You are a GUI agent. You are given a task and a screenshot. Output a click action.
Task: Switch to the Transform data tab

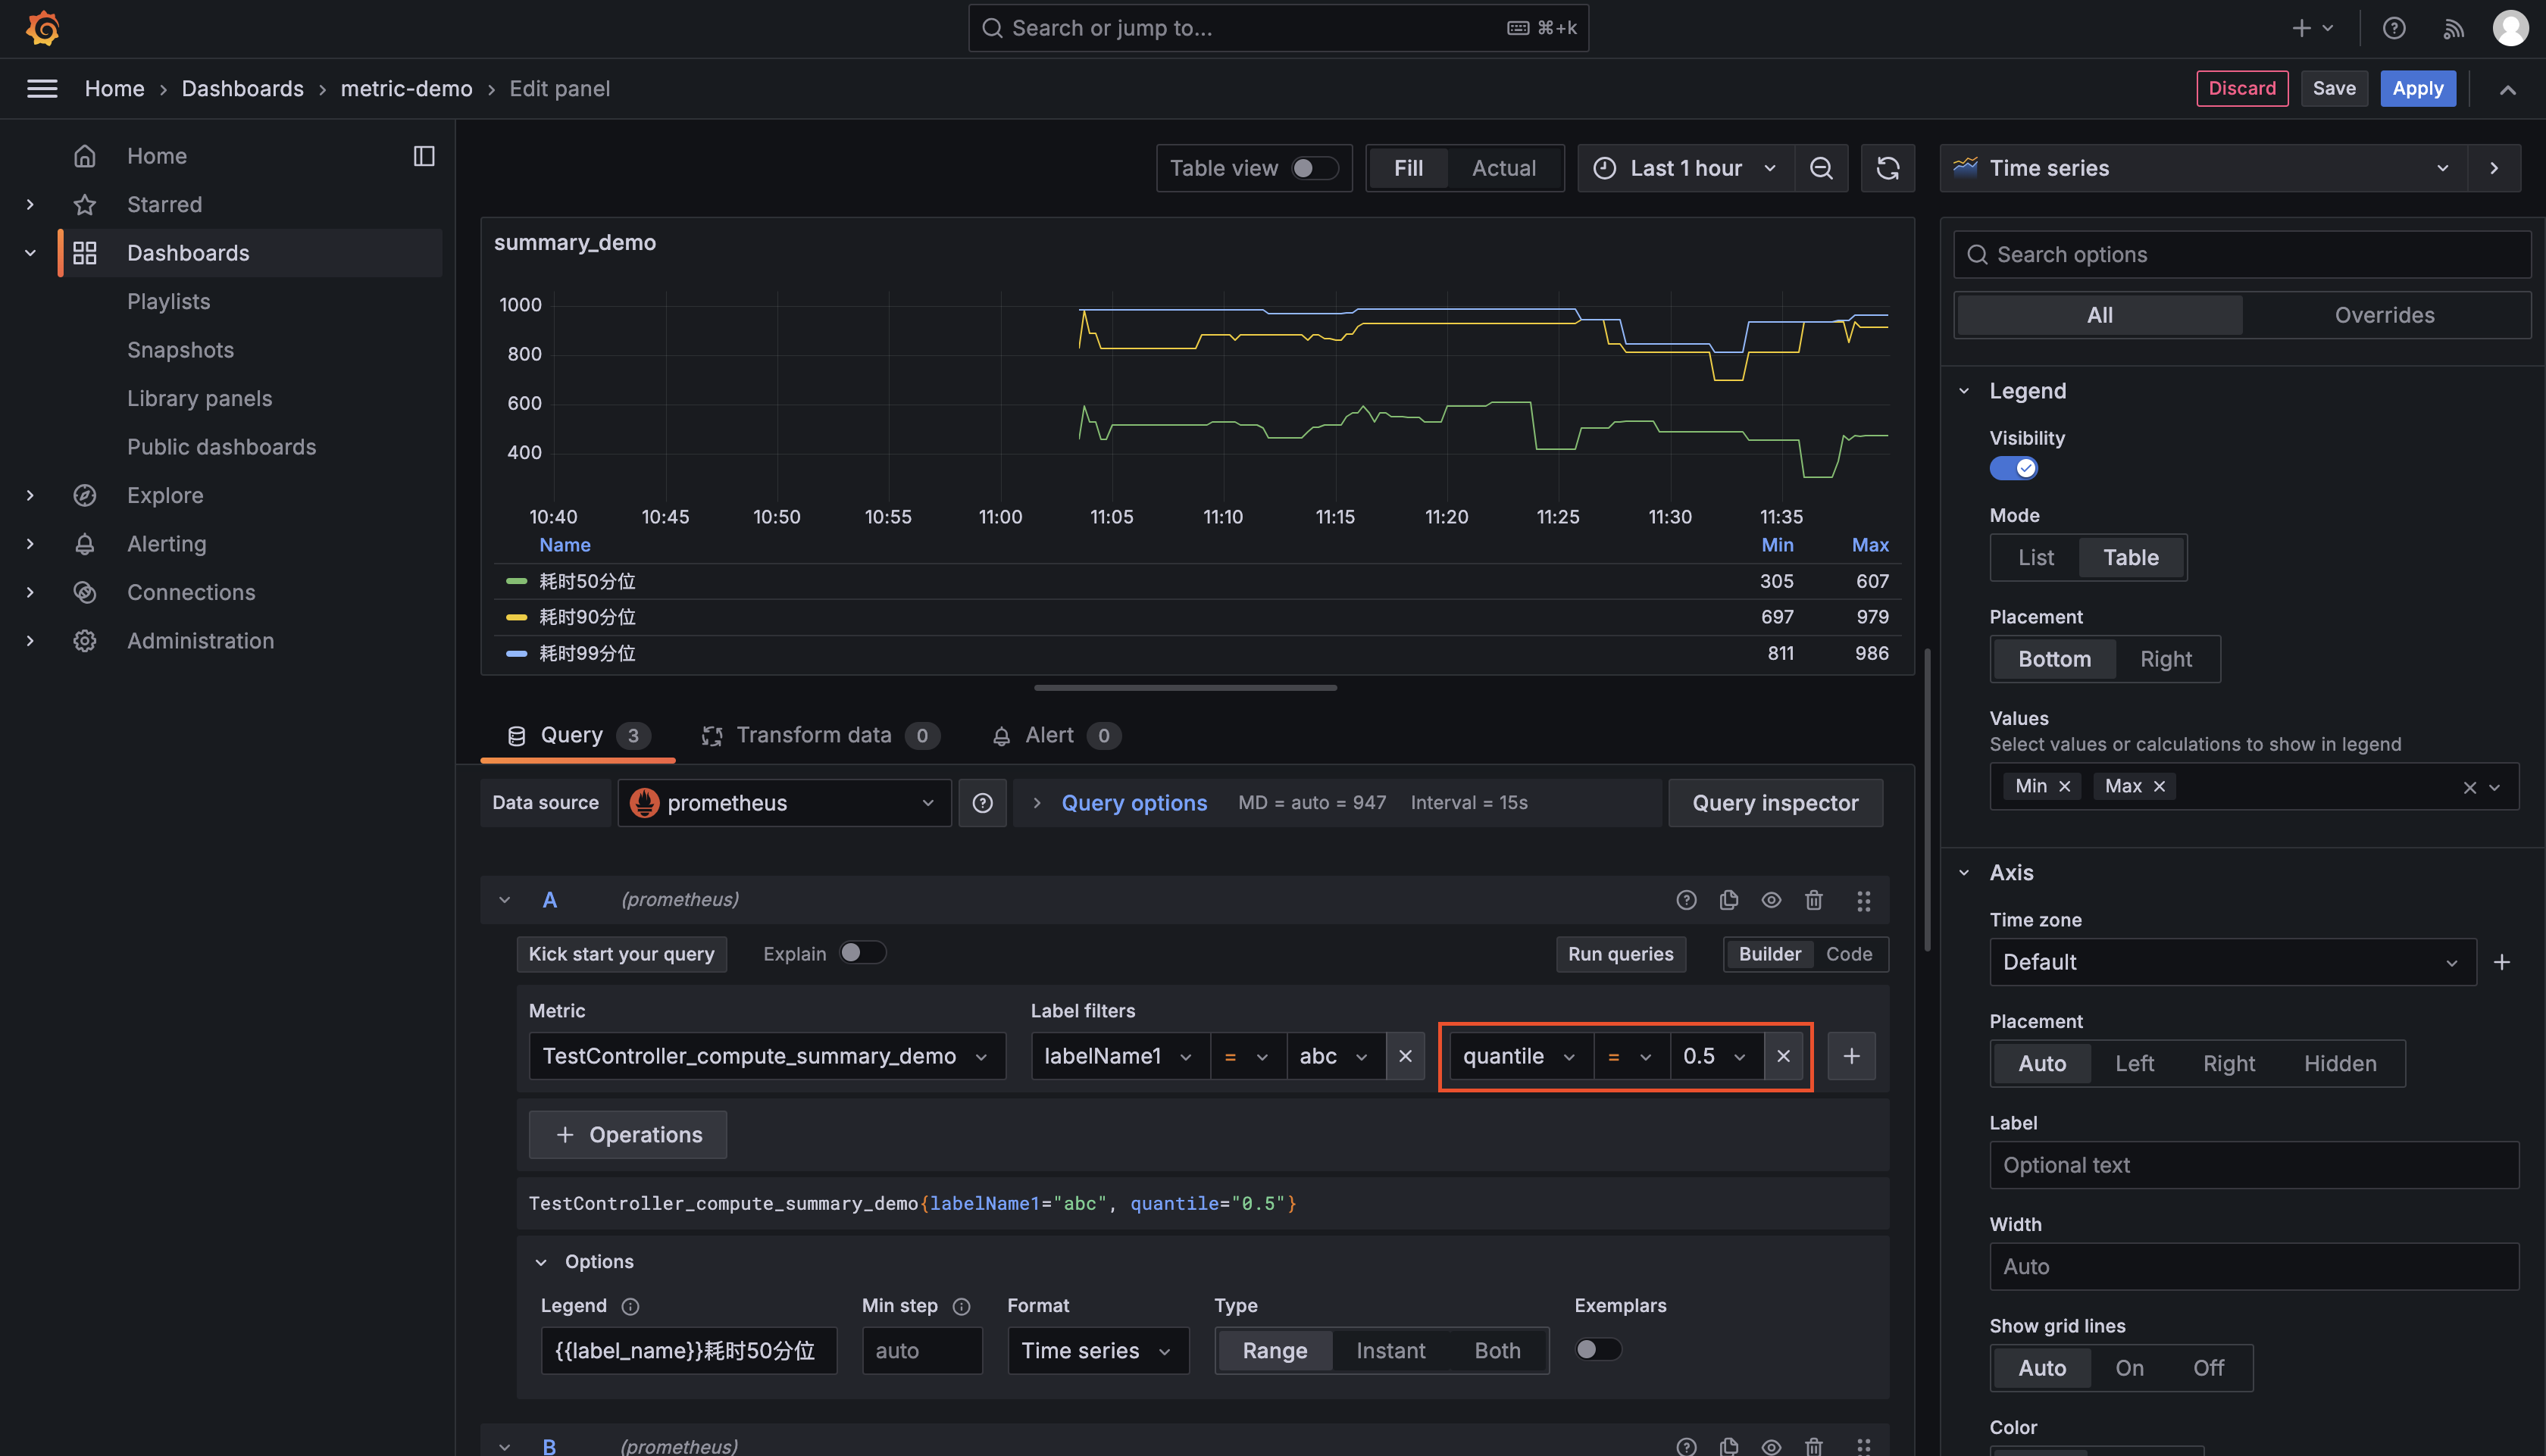(820, 736)
